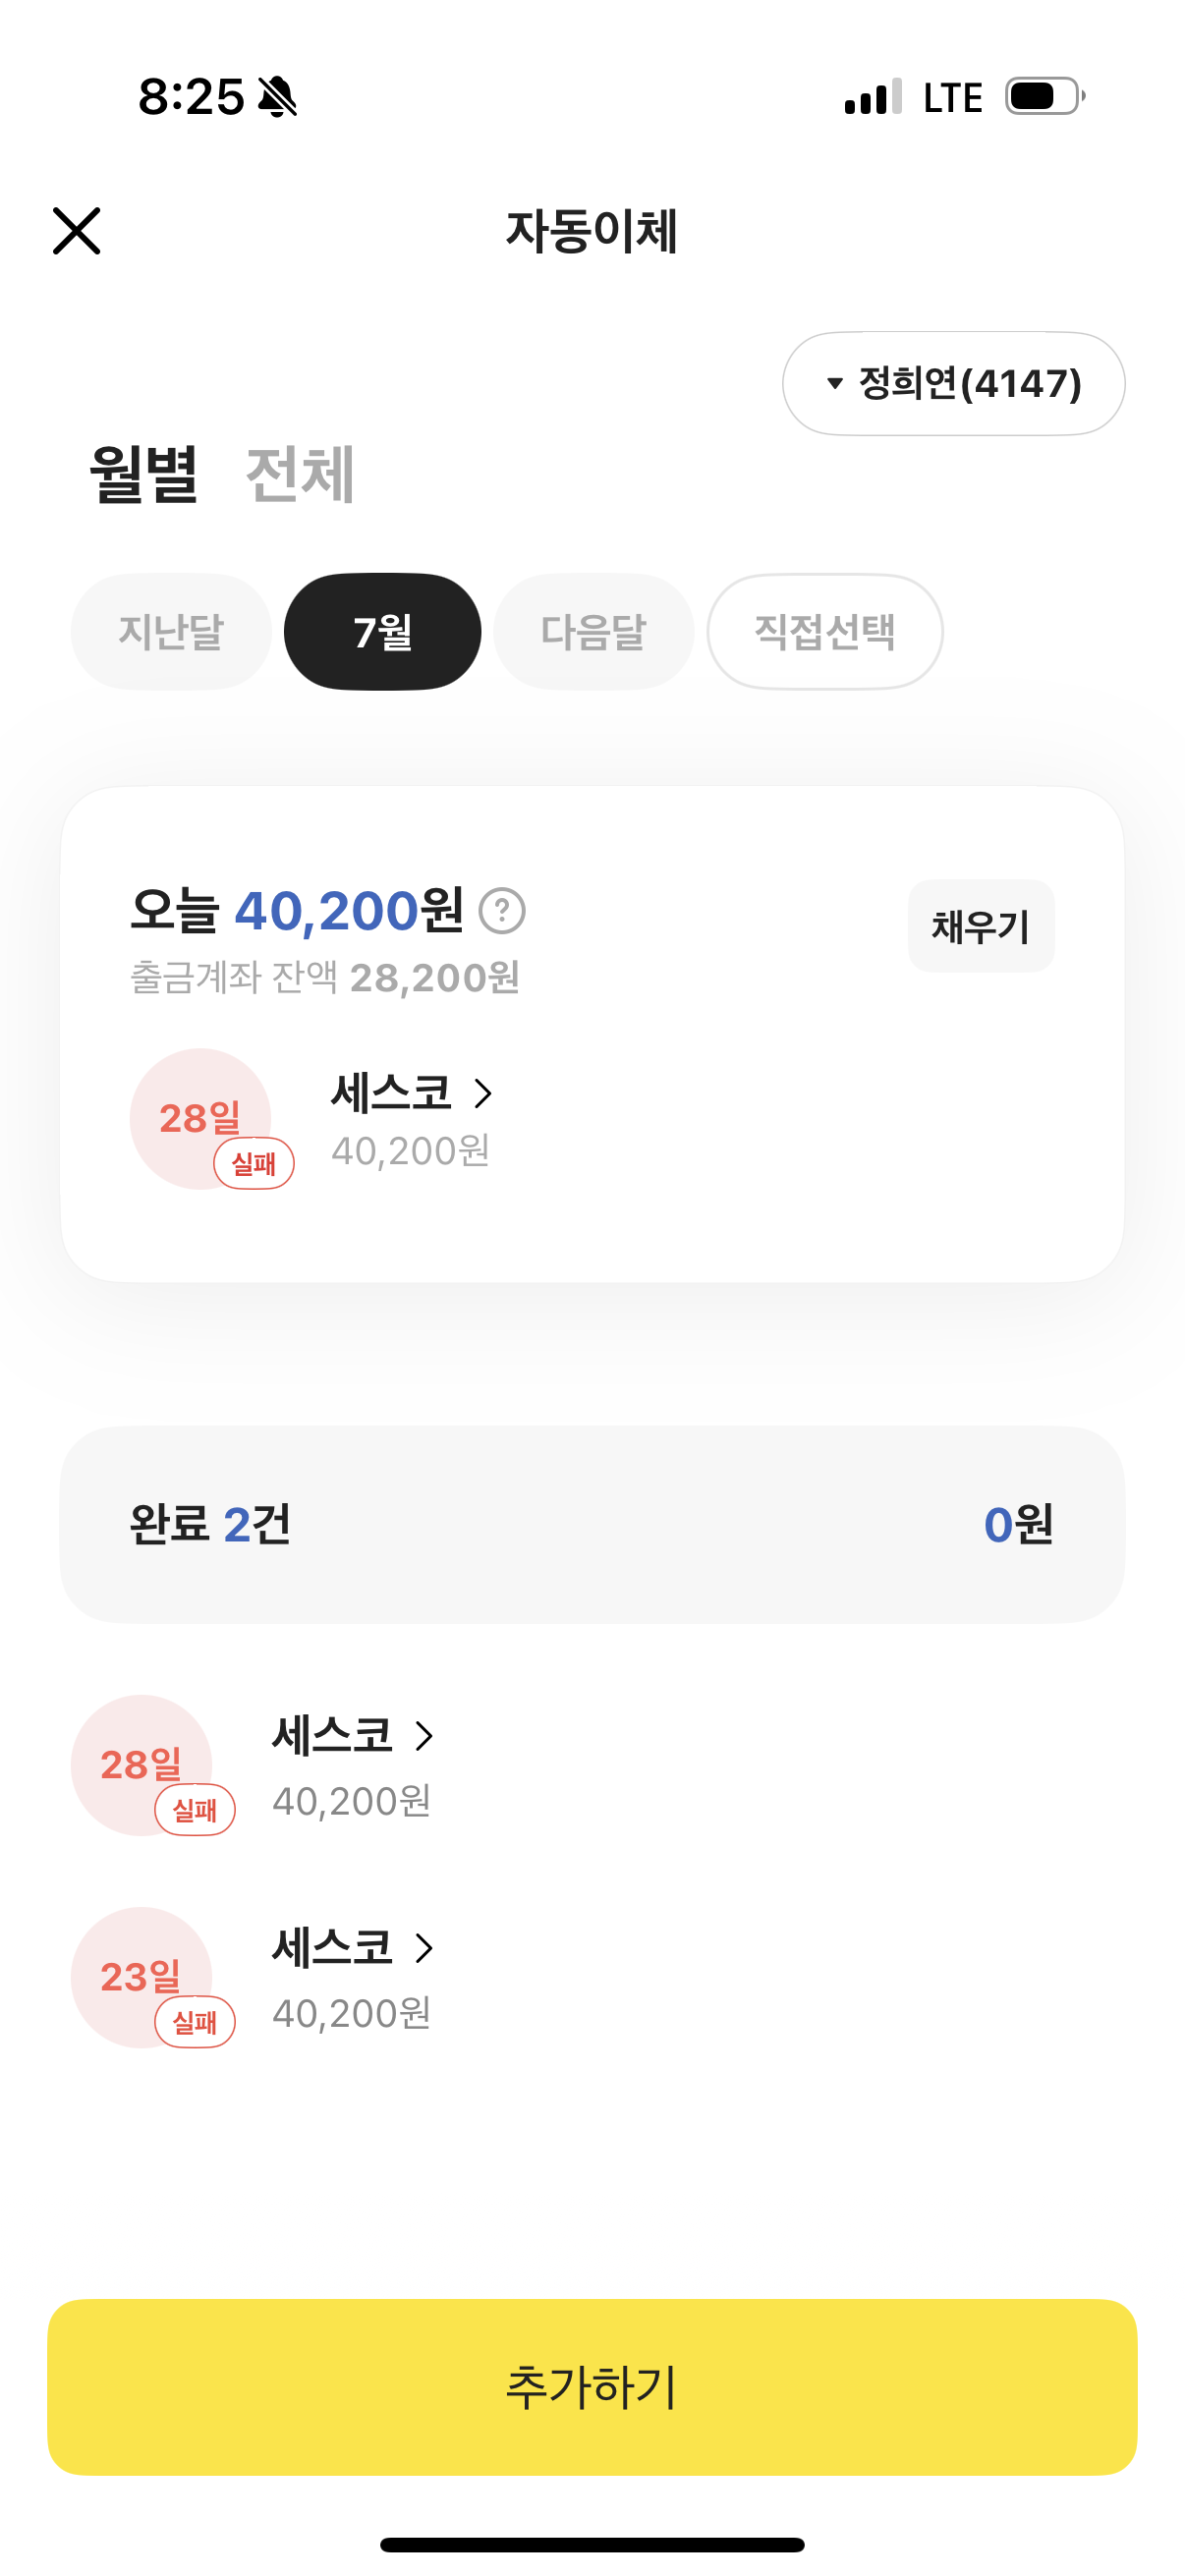Select the 7월 filter chip
This screenshot has height=2576, width=1185.
(382, 632)
